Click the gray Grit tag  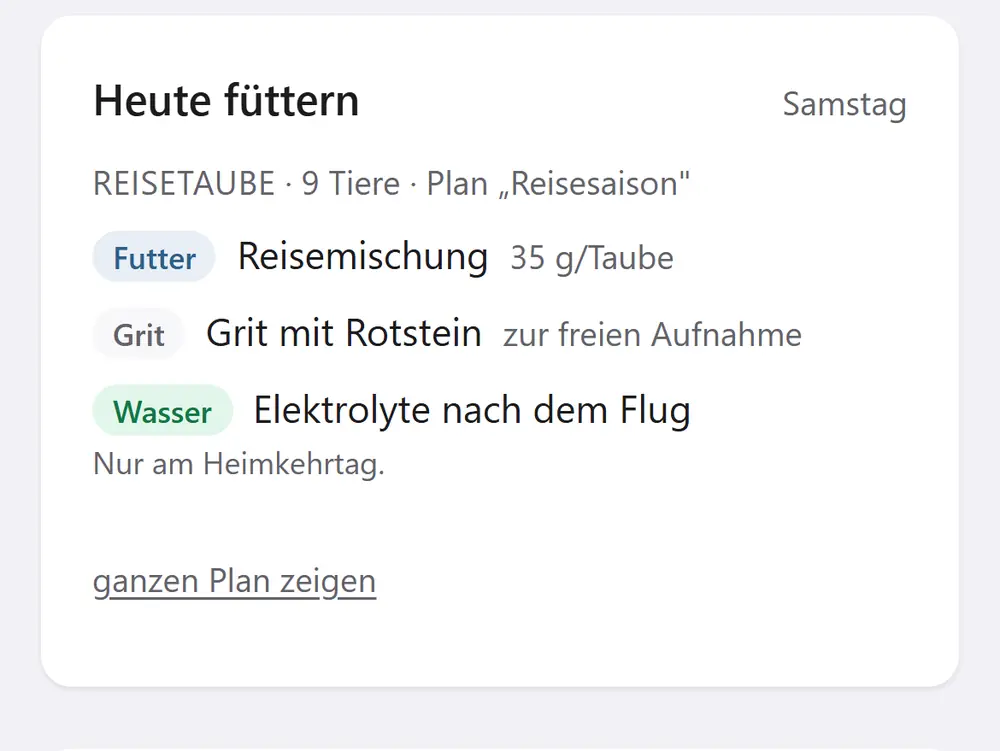138,334
